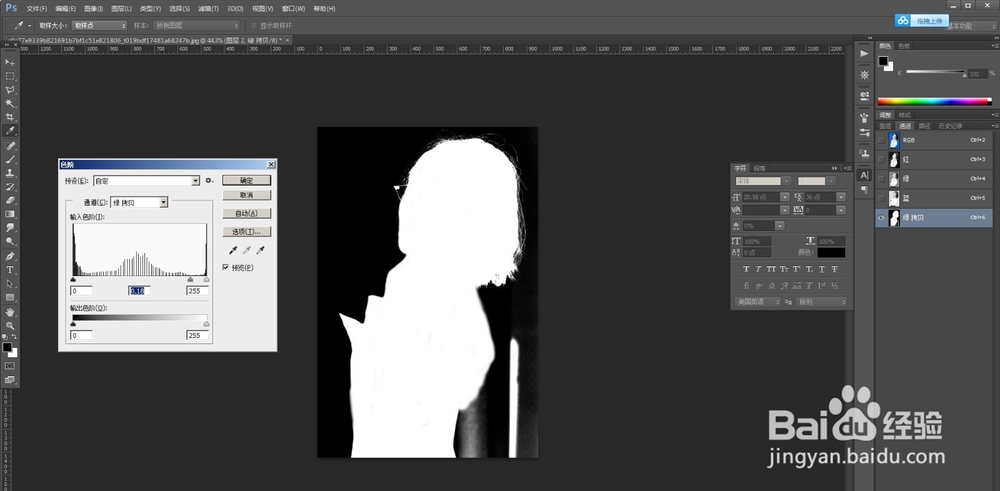Select the Dodge tool
This screenshot has width=1000, height=491.
coord(10,242)
